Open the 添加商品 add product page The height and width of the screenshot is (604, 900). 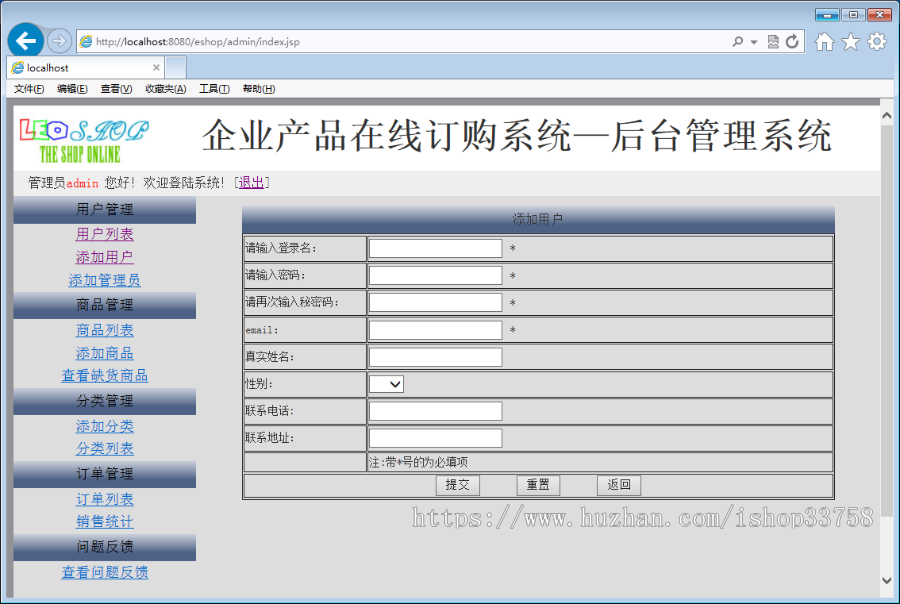[104, 353]
